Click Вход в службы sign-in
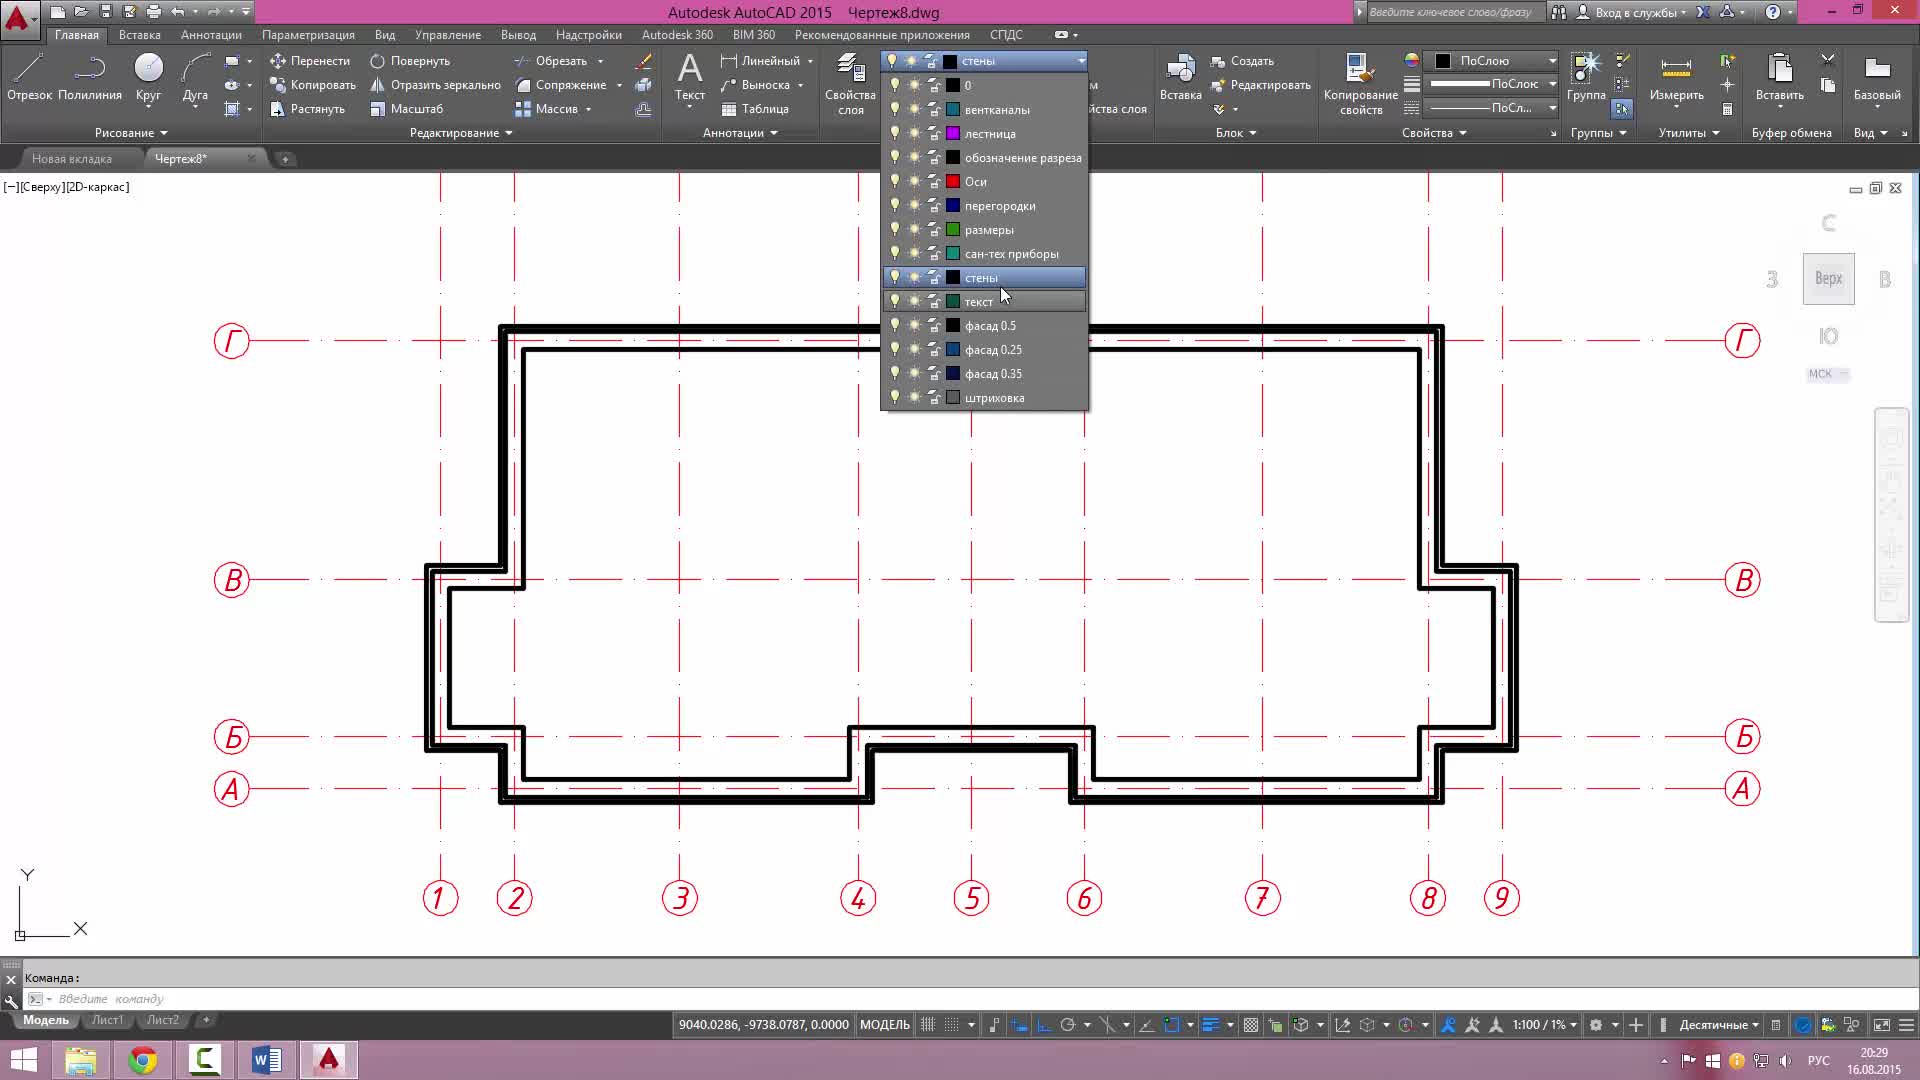Viewport: 1920px width, 1080px height. coord(1631,12)
